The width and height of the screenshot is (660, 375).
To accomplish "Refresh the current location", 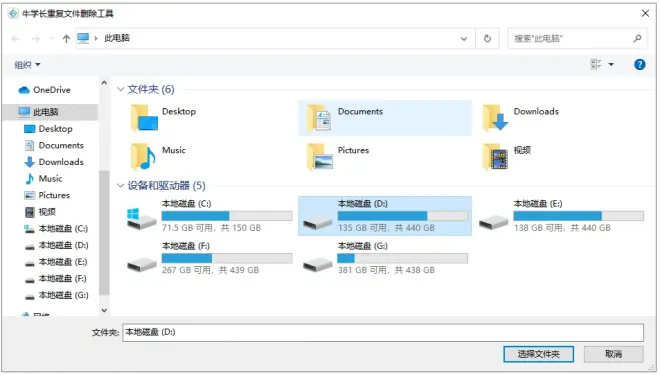I will (487, 39).
